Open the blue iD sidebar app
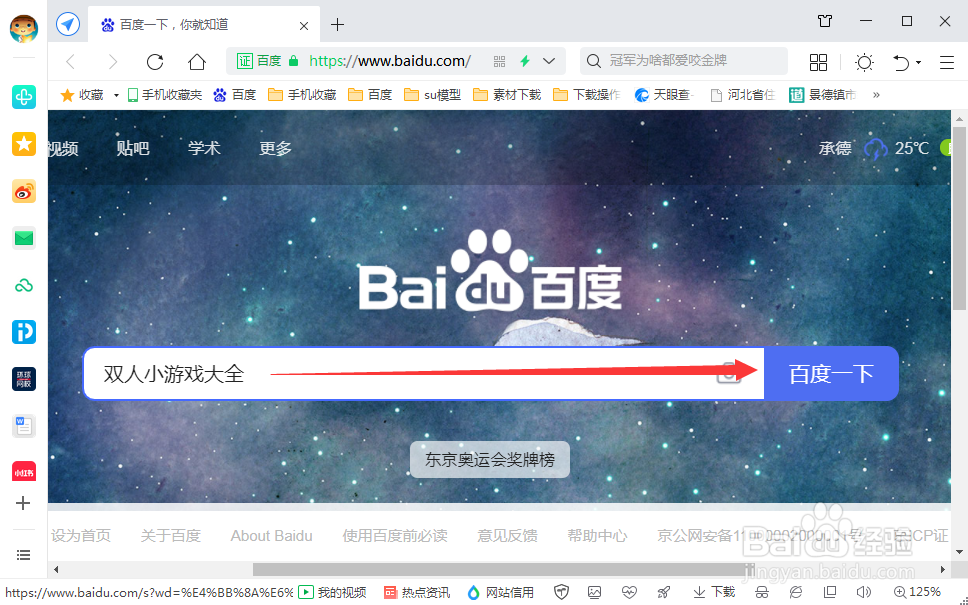968x605 pixels. coord(23,332)
